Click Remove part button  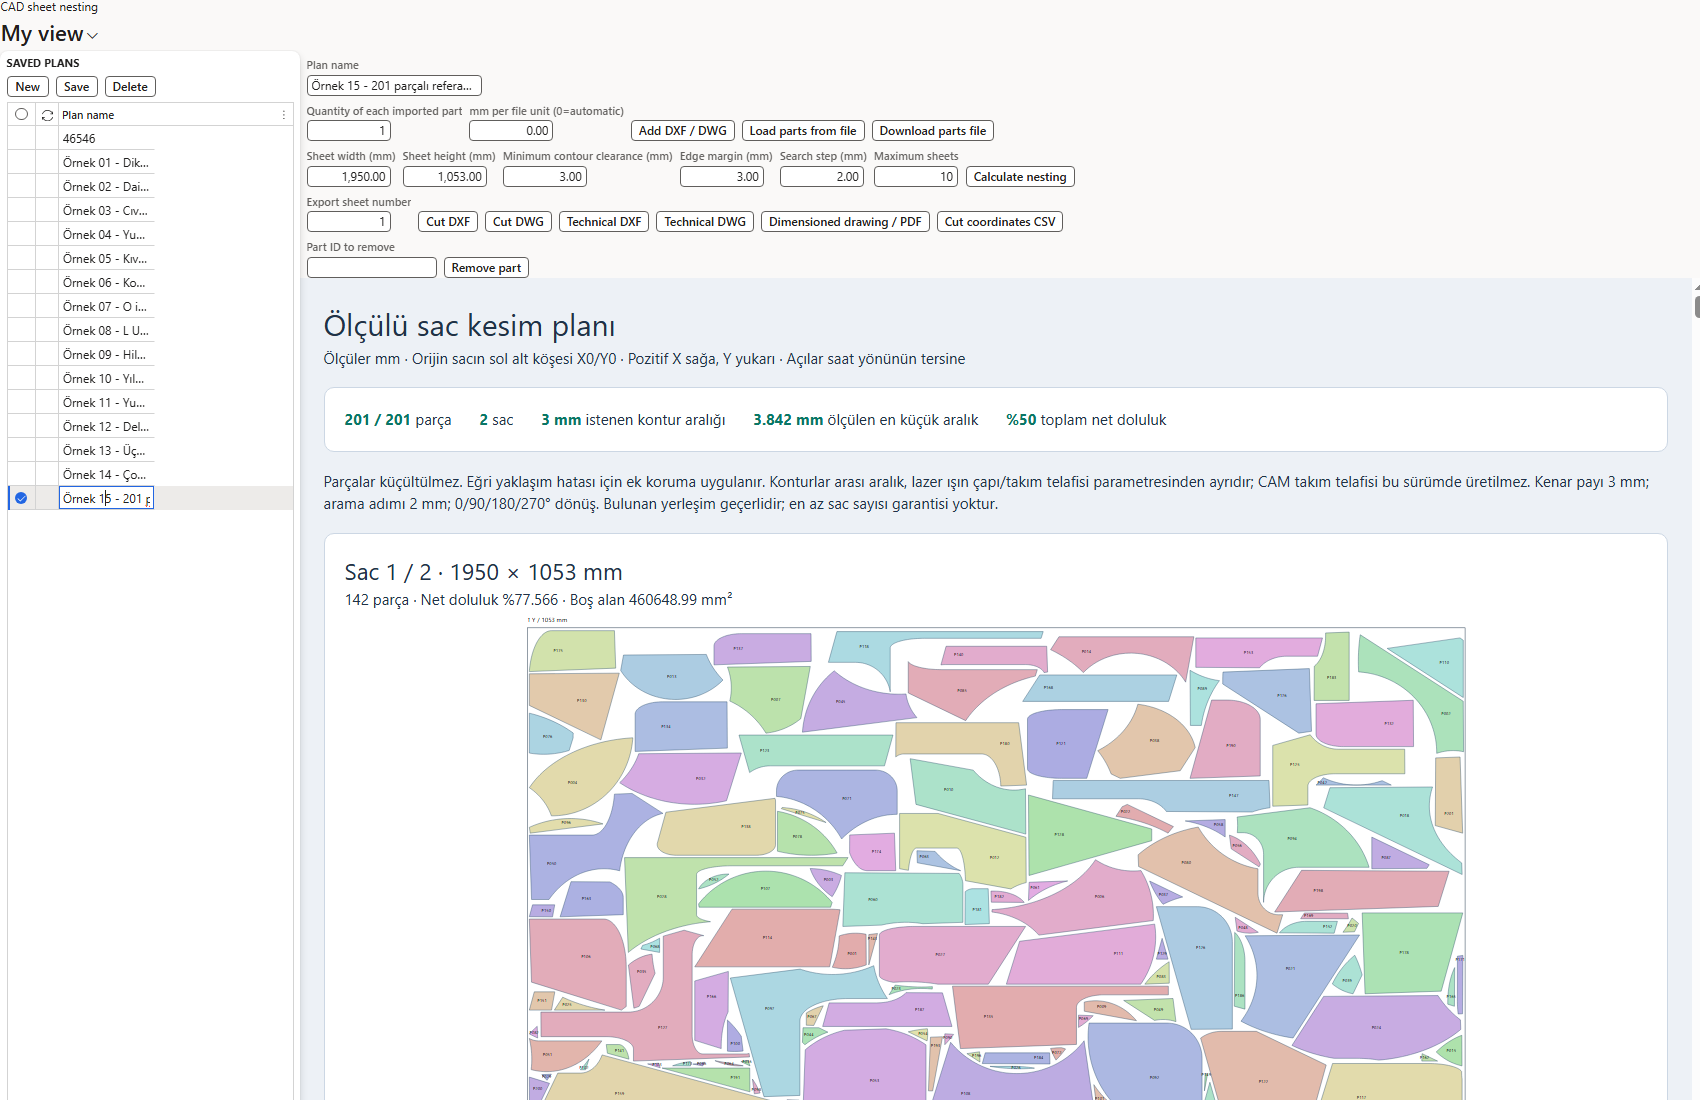(486, 268)
